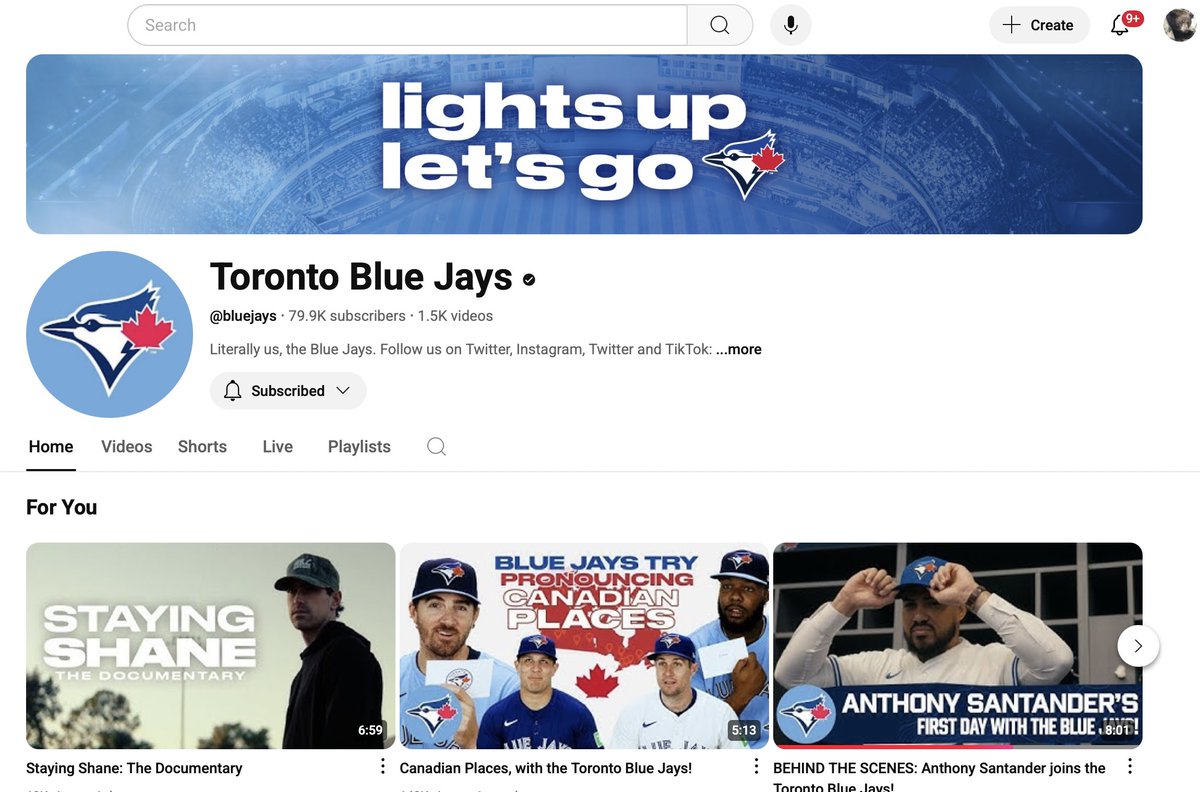Show next videos with the right arrow
The width and height of the screenshot is (1200, 792).
point(1138,646)
